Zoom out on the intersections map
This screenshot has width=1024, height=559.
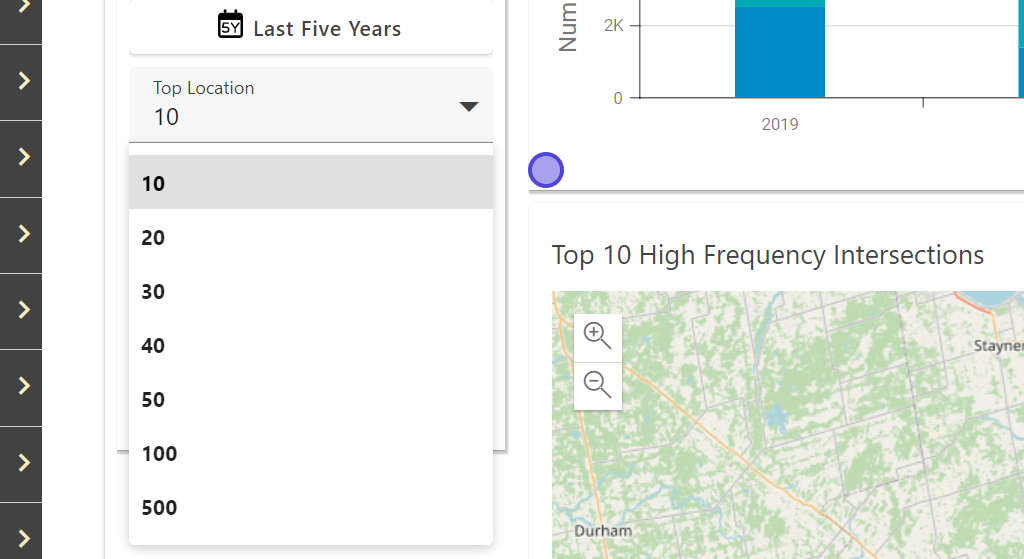click(597, 384)
